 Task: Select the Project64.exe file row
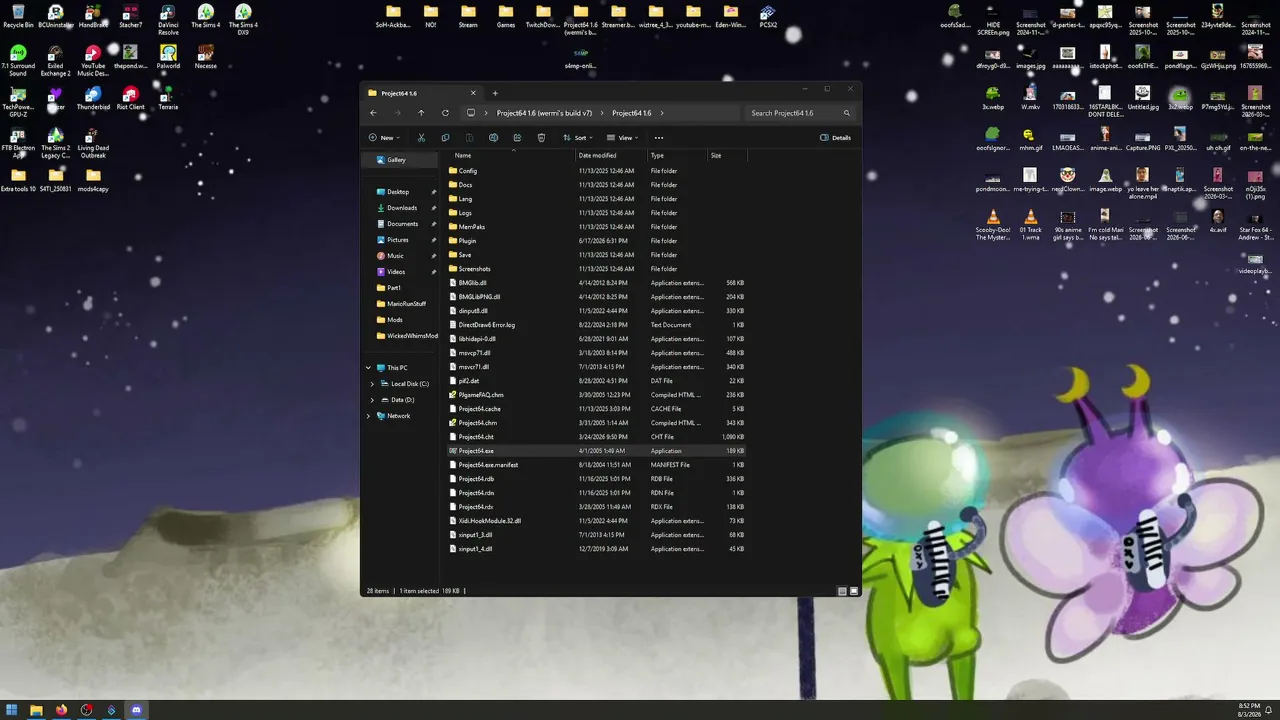597,451
